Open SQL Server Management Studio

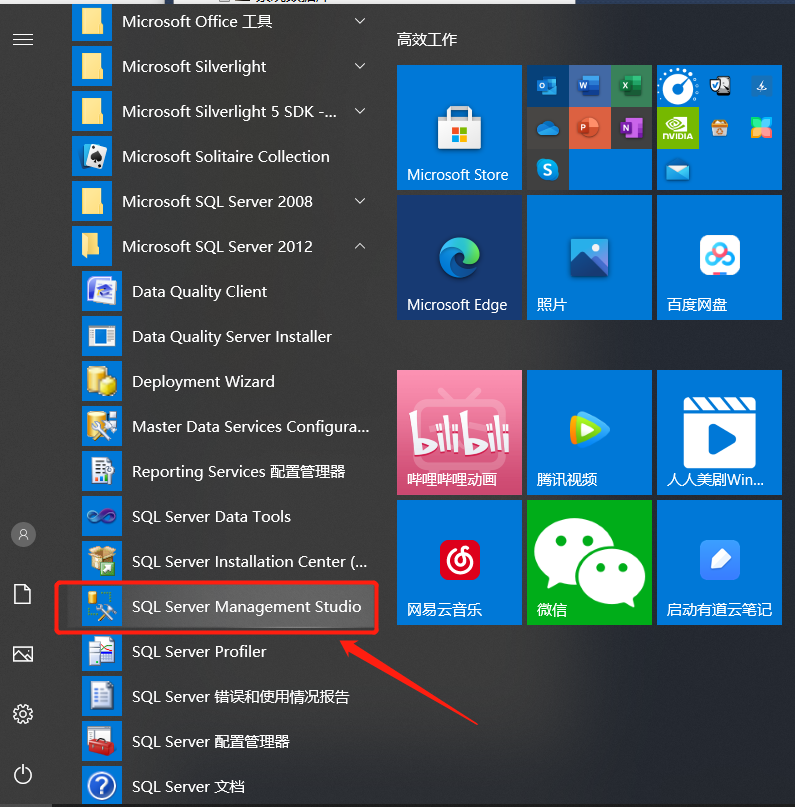[x=220, y=606]
